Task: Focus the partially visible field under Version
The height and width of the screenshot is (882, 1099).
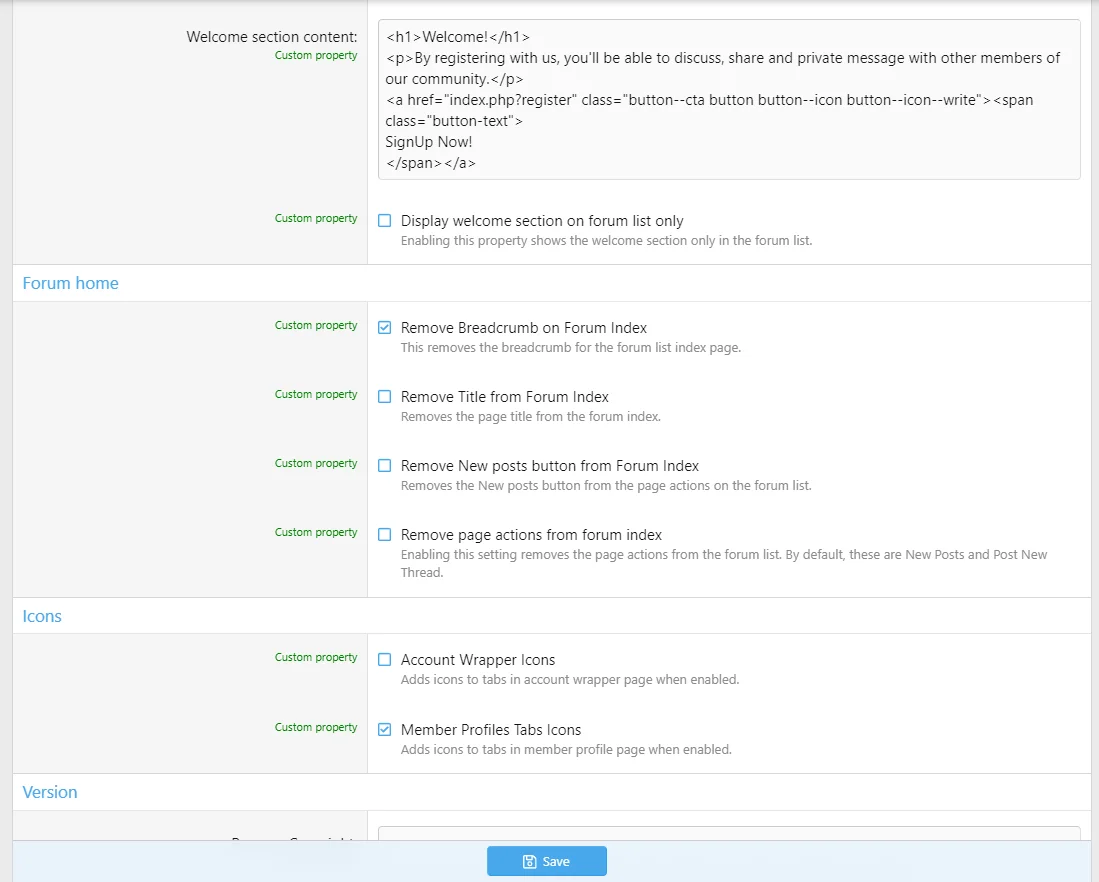Action: pos(728,833)
